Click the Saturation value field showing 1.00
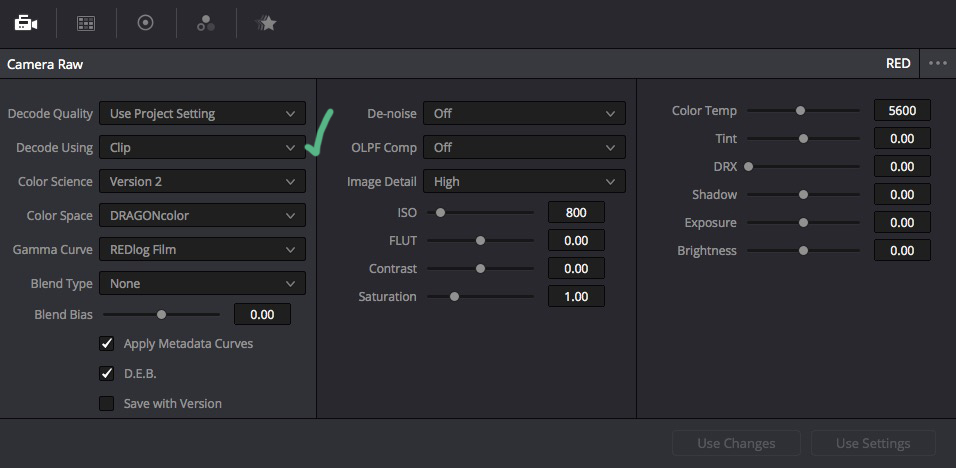 pos(576,296)
